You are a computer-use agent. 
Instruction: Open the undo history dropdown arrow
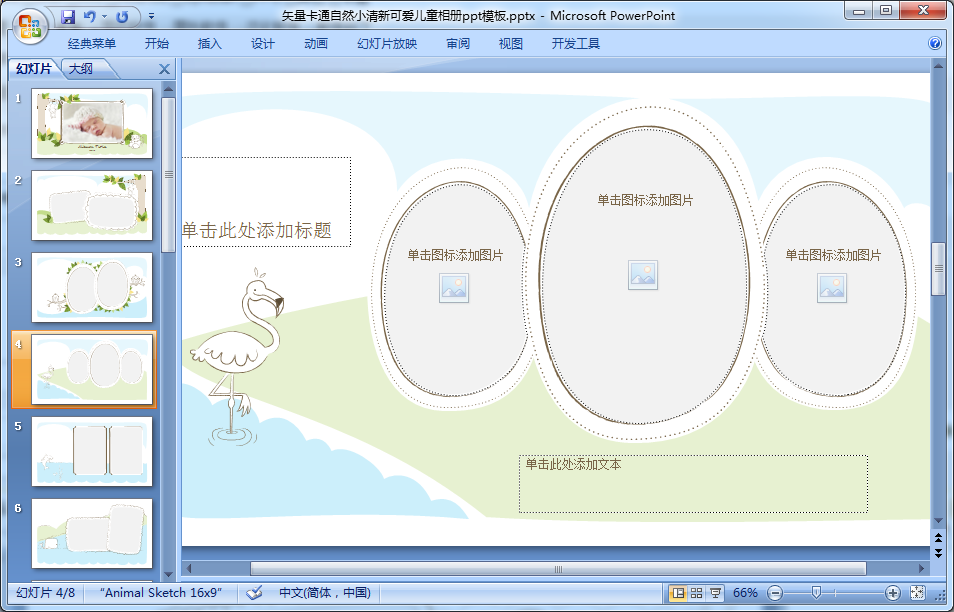(105, 16)
